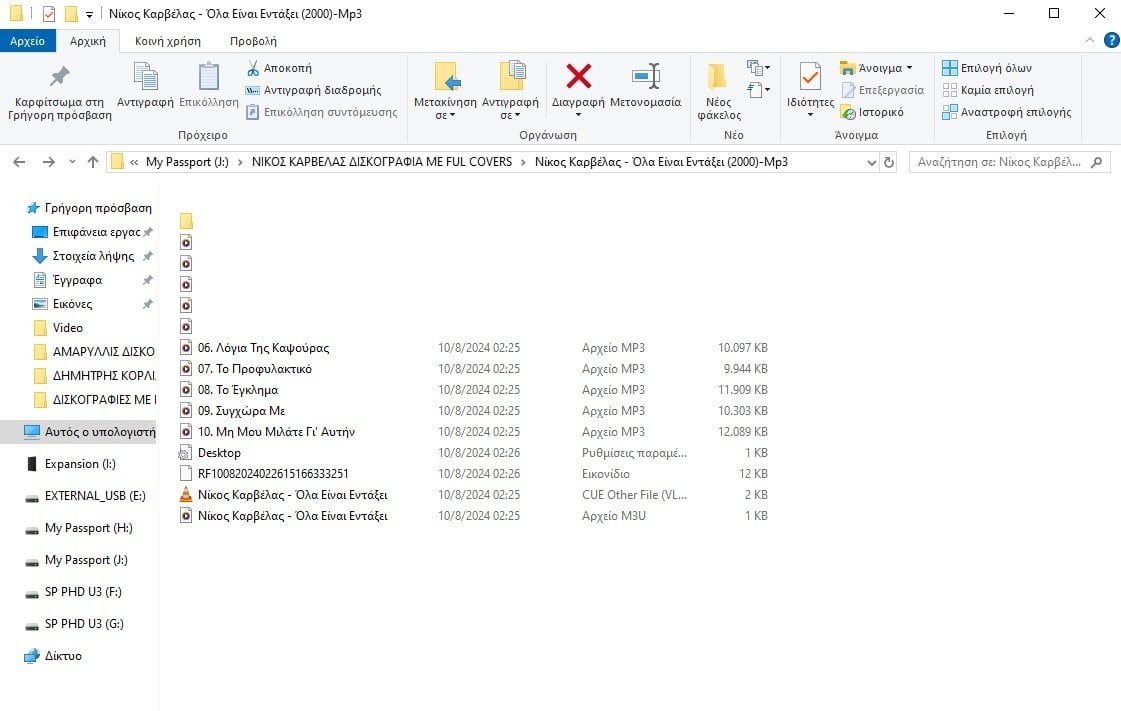This screenshot has width=1121, height=711.
Task: Collapse the ribbon with the chevron
Action: tap(1090, 41)
